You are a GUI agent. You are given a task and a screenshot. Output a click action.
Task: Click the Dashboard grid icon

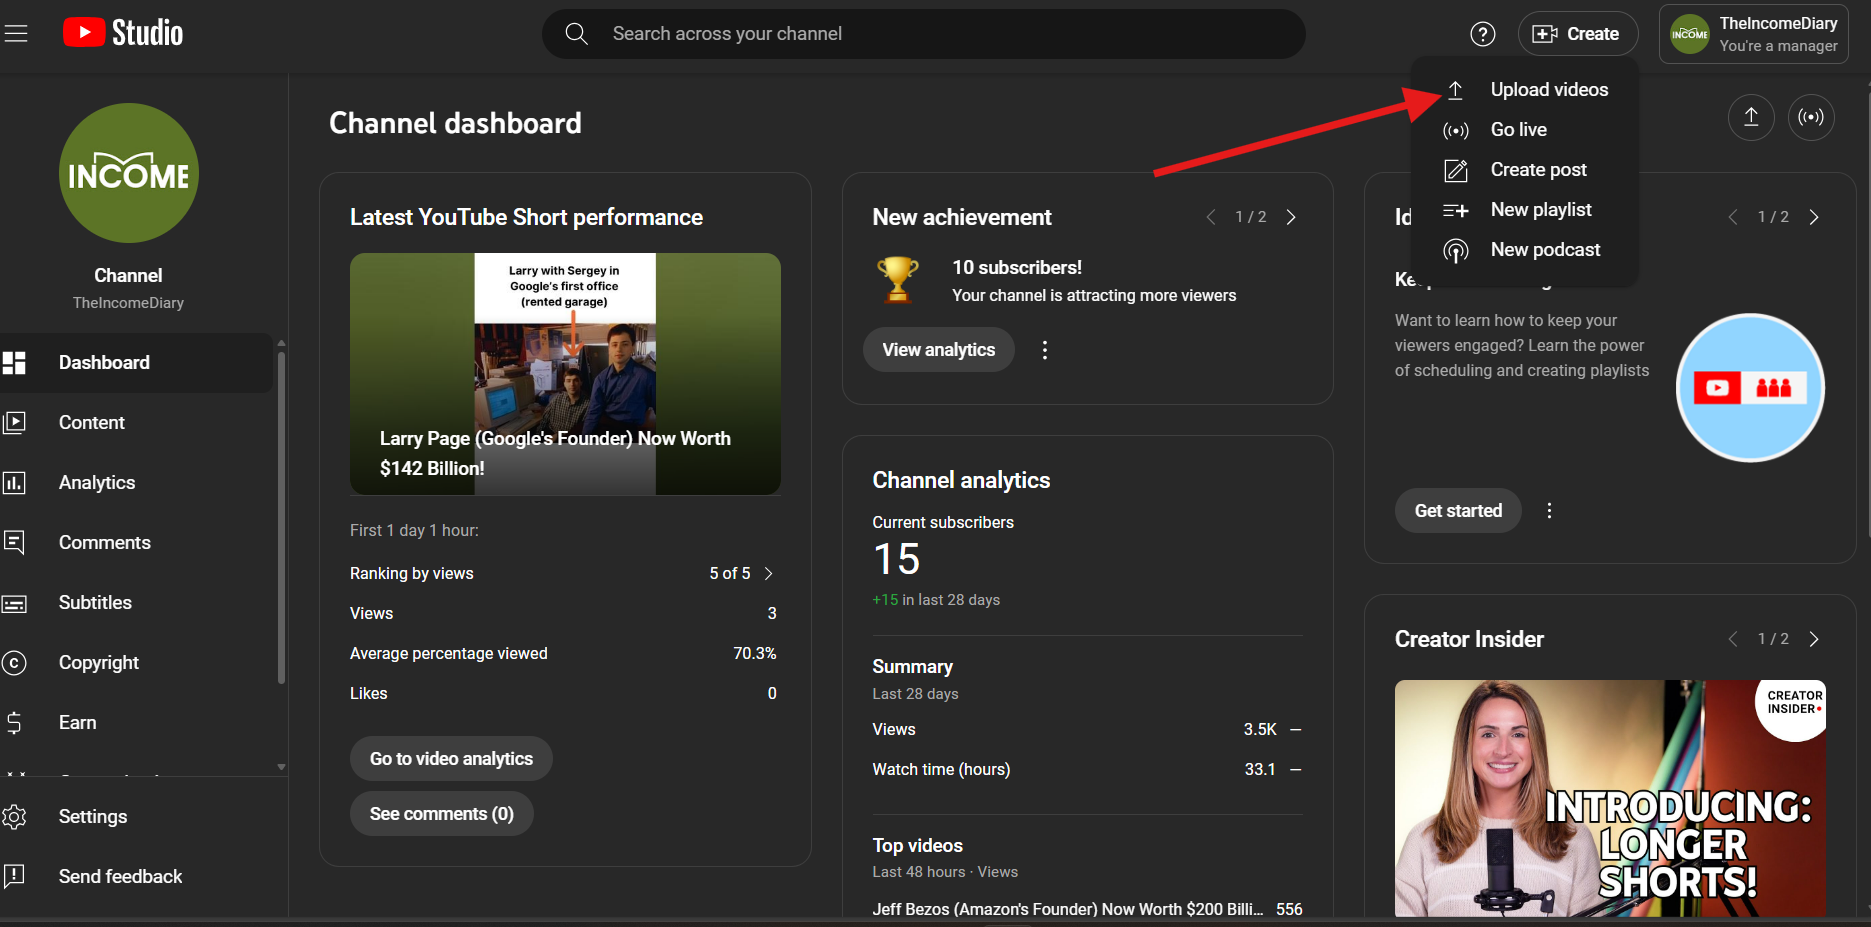coord(14,363)
